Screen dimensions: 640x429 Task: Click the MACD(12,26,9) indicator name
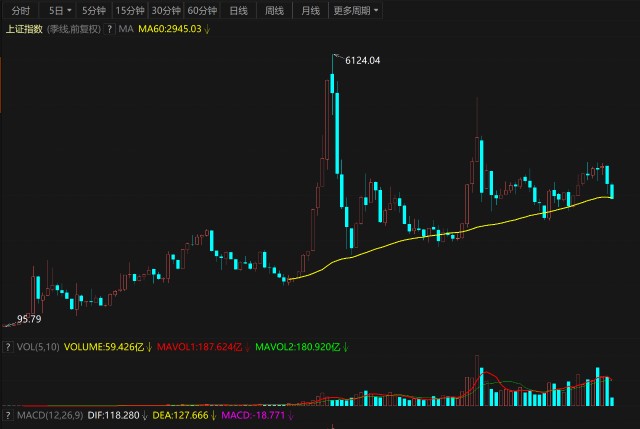[50, 416]
